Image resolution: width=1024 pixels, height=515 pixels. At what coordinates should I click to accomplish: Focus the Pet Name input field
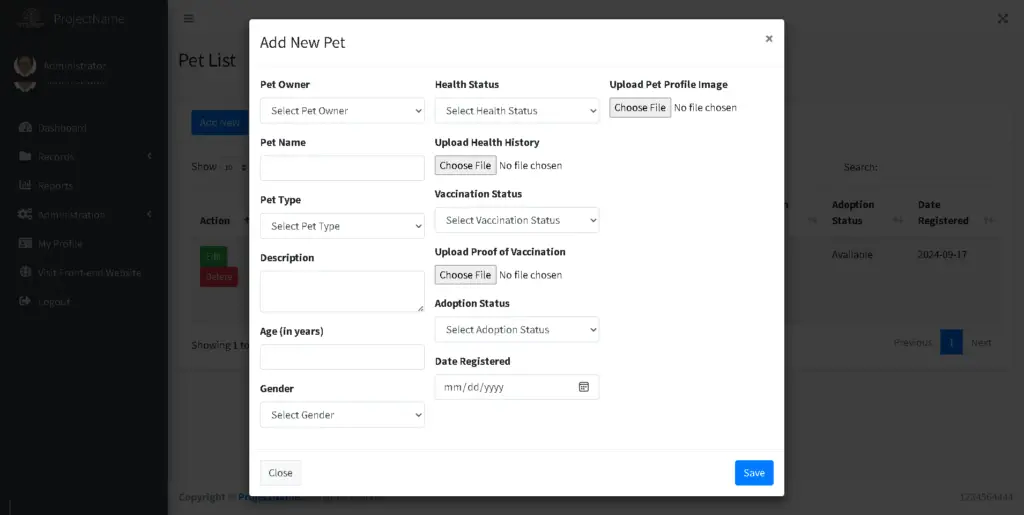pos(342,168)
